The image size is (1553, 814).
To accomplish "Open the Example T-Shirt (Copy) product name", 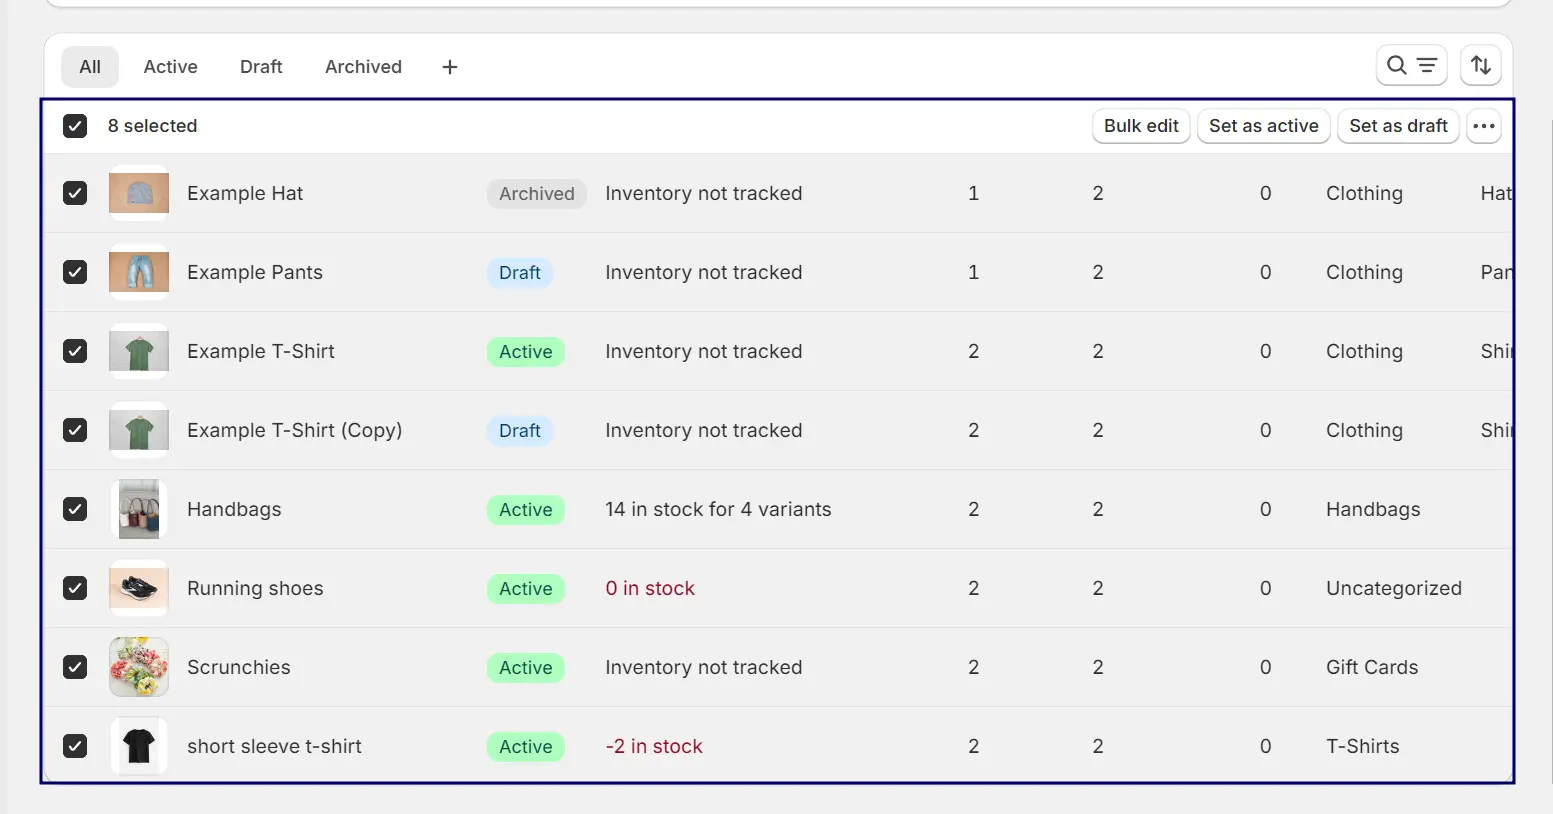I will (295, 430).
